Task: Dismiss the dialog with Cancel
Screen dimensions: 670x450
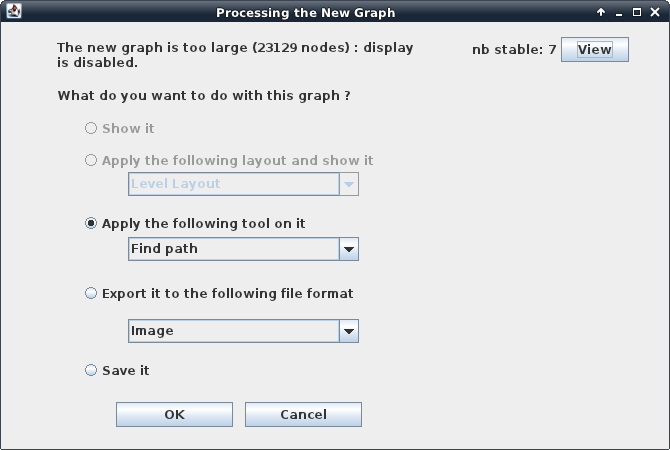Action: (303, 415)
